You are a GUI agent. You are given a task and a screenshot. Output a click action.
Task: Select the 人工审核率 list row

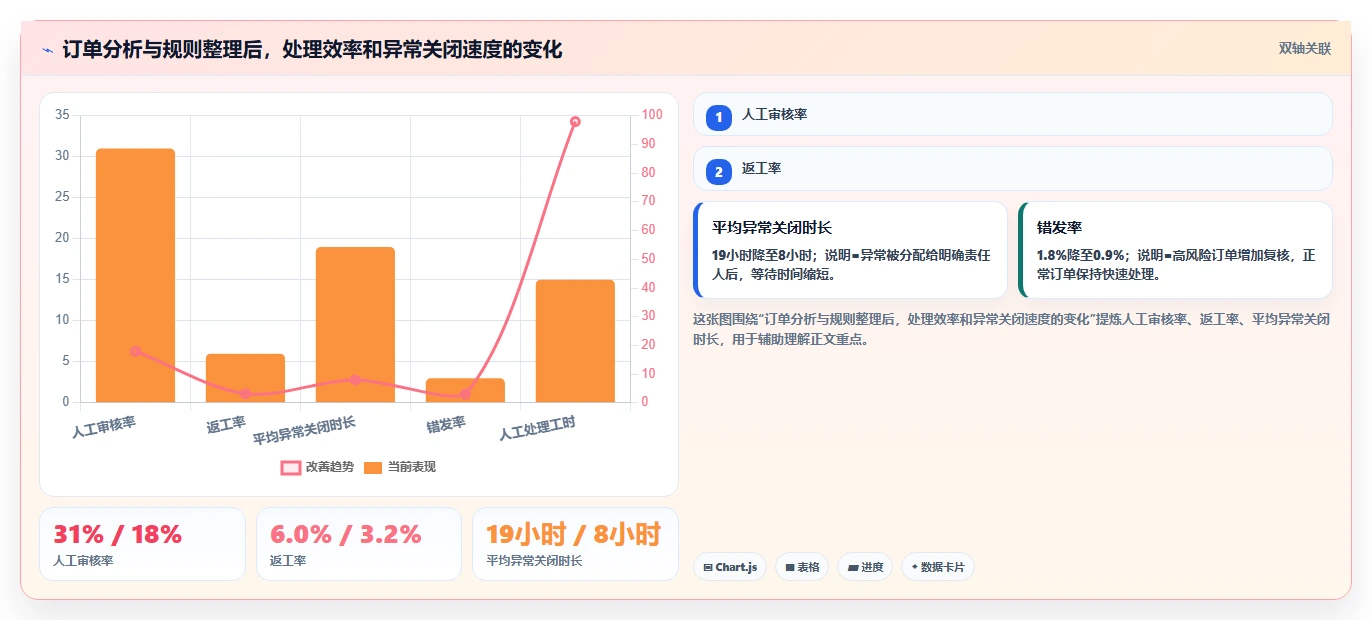[1012, 114]
